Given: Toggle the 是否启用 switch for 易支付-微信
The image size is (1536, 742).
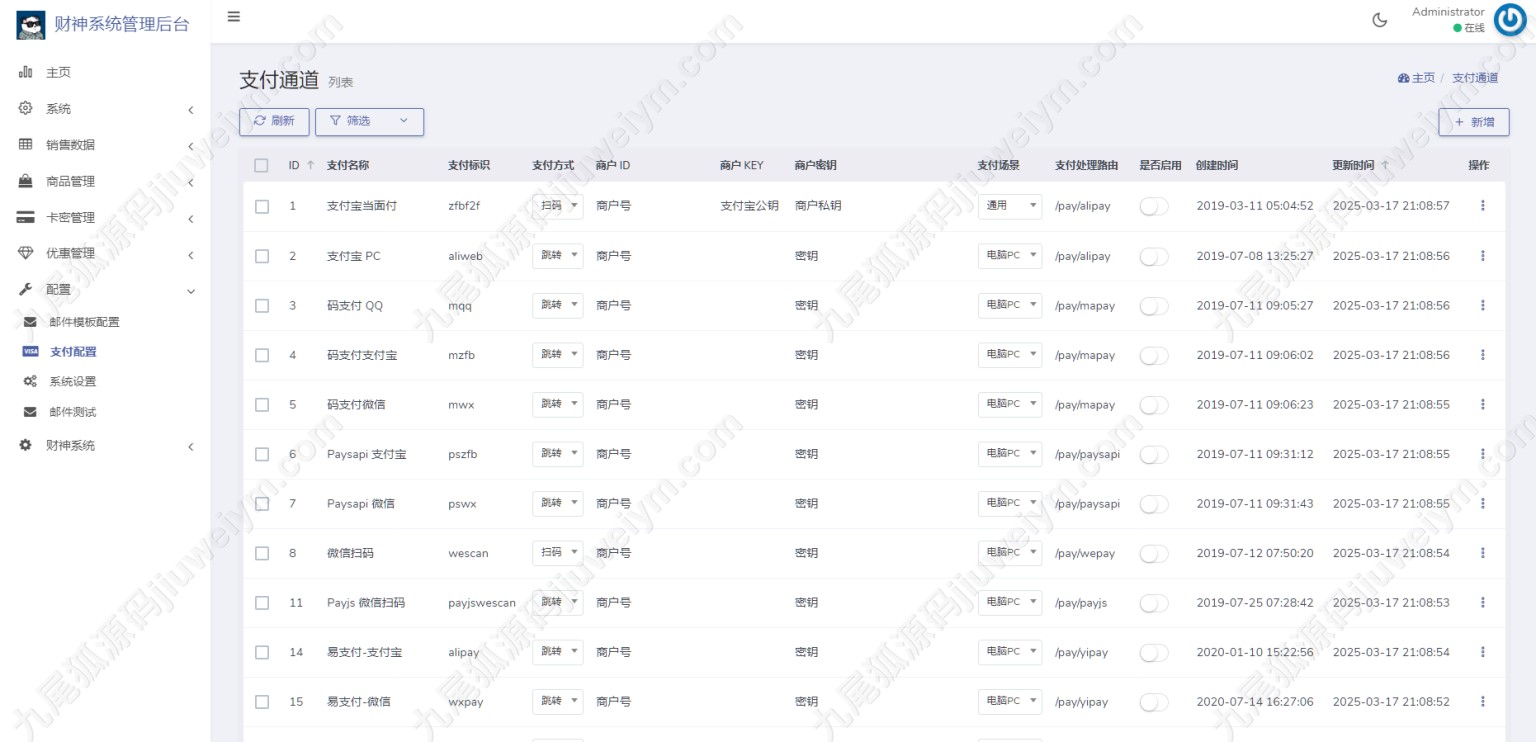Looking at the screenshot, I should 1154,702.
